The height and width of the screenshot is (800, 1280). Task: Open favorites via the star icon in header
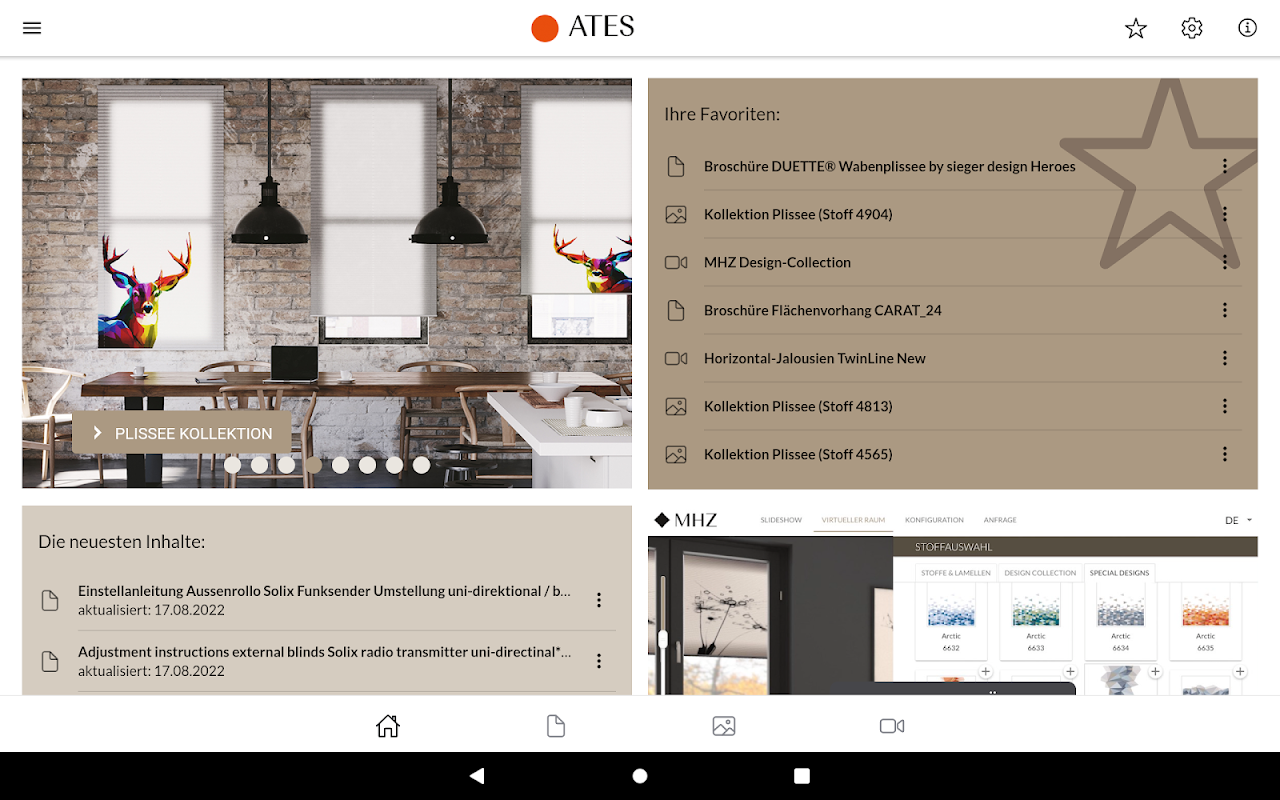(1136, 28)
